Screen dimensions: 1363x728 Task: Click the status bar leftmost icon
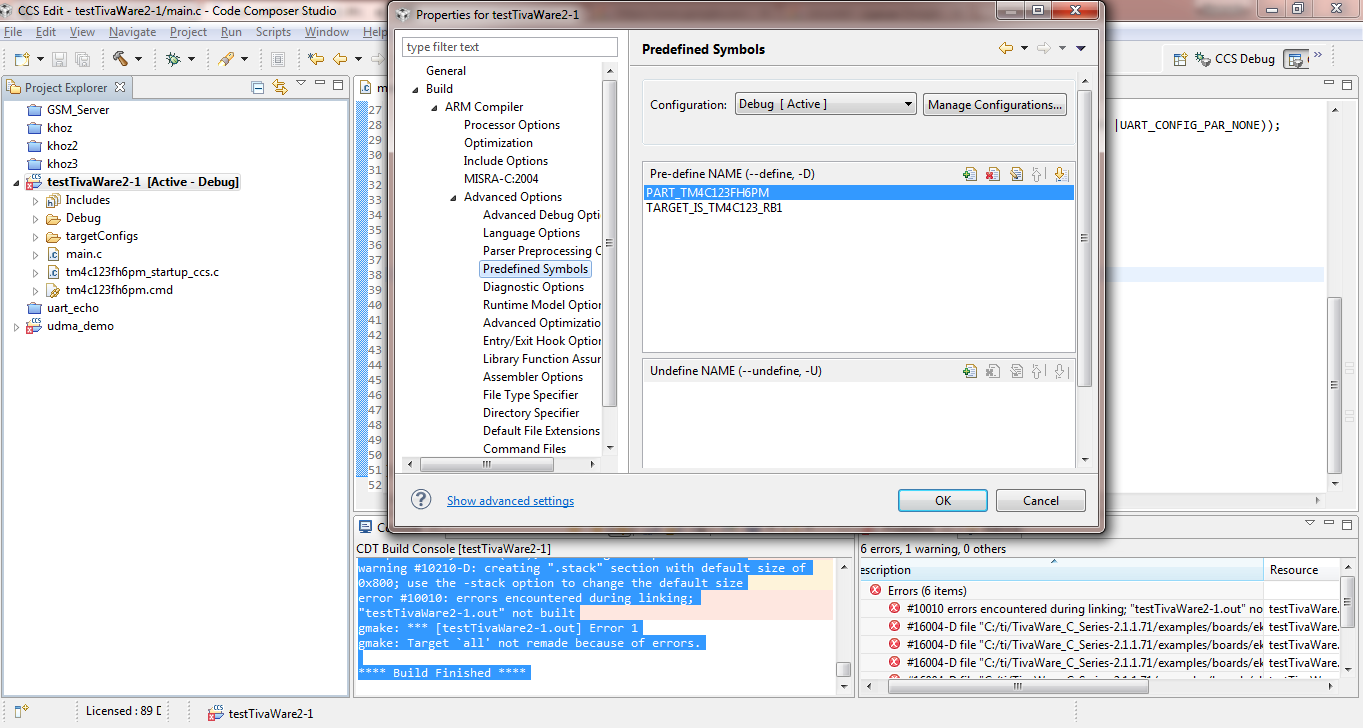(22, 712)
